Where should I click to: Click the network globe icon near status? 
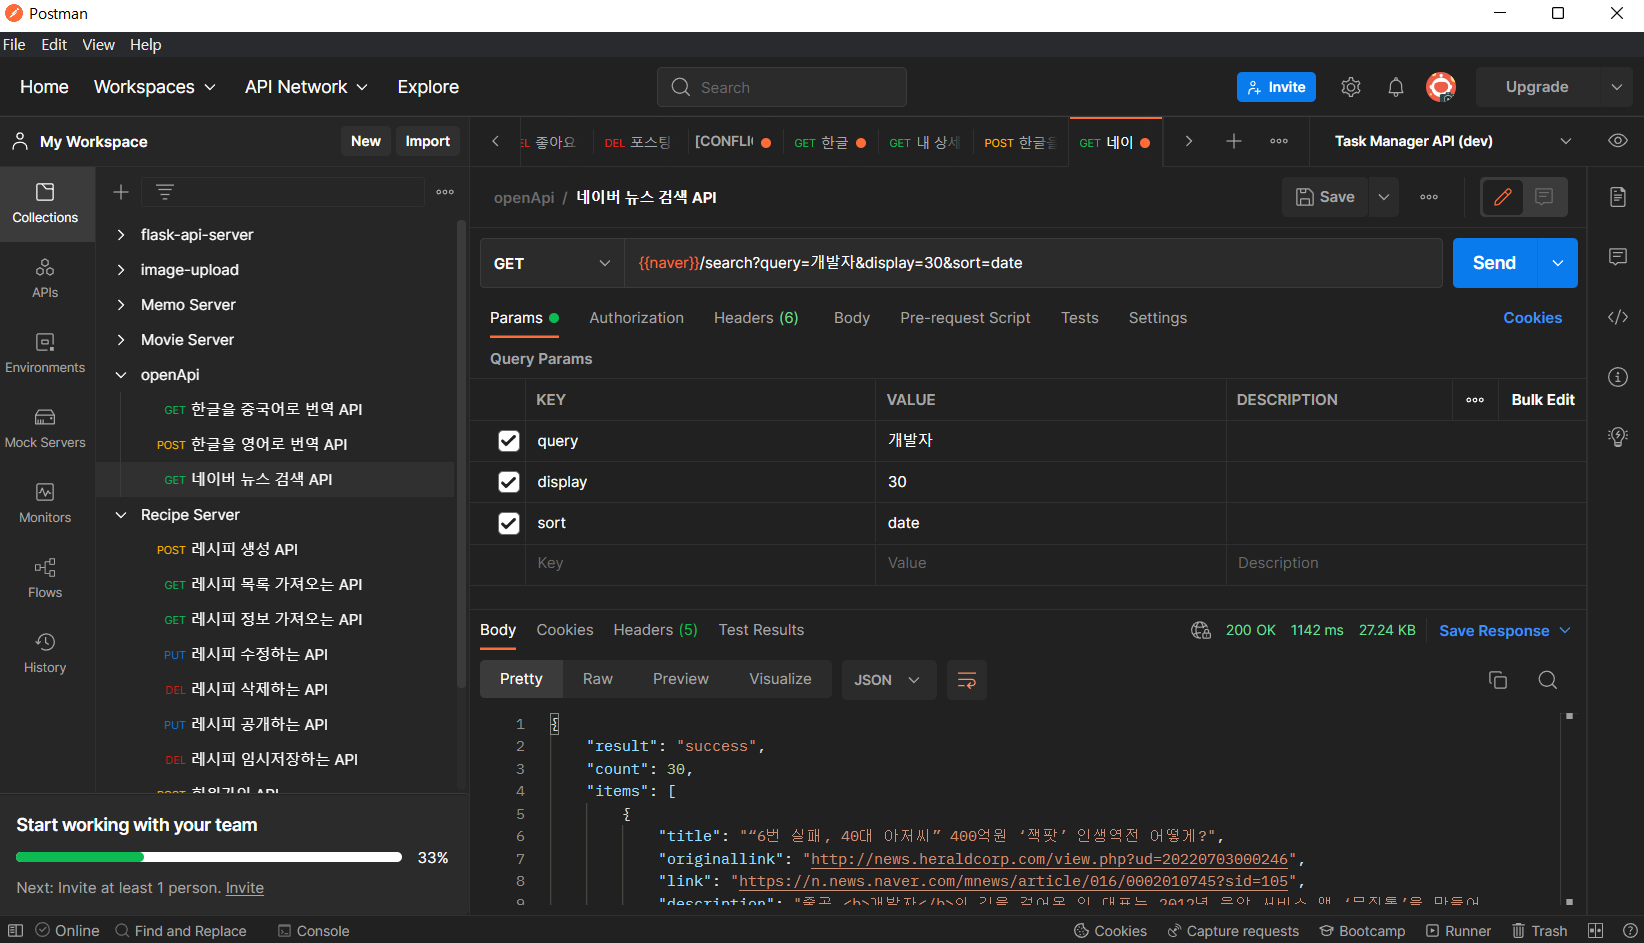pyautogui.click(x=1201, y=630)
